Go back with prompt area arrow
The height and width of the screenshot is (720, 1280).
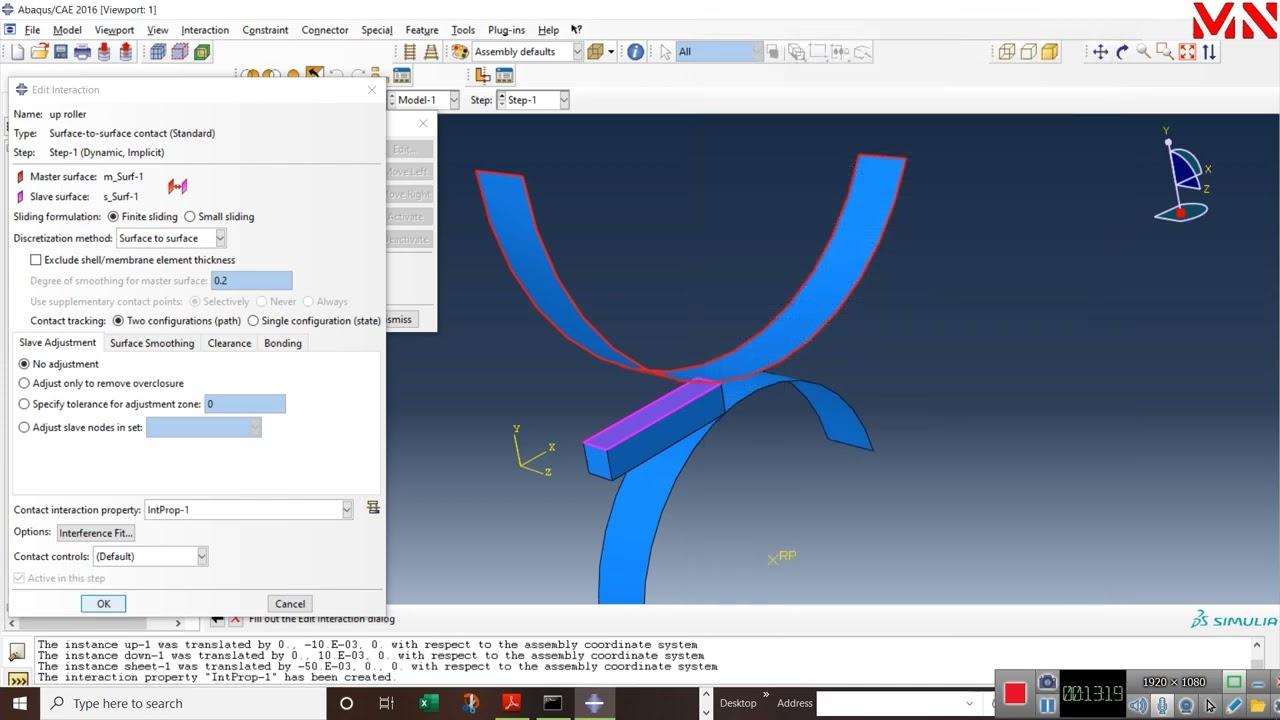pyautogui.click(x=217, y=620)
